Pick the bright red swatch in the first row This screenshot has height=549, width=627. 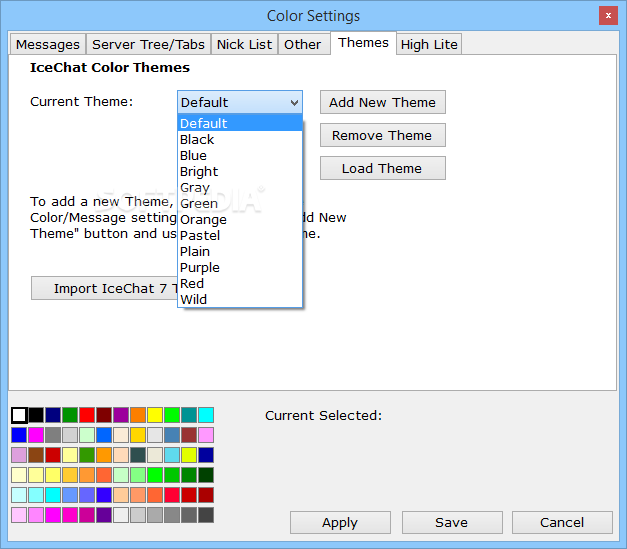(87, 415)
